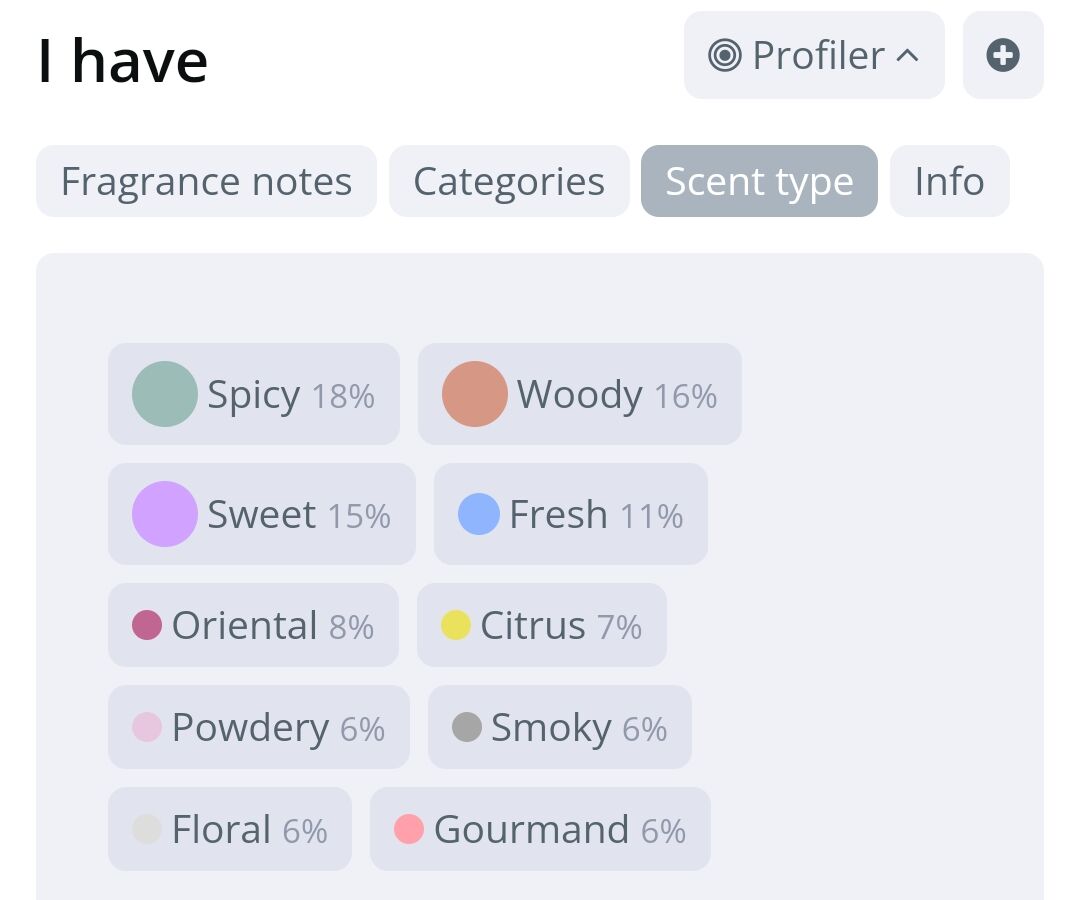The image size is (1080, 900).
Task: Click the yellow Citrus color dot
Action: click(456, 625)
